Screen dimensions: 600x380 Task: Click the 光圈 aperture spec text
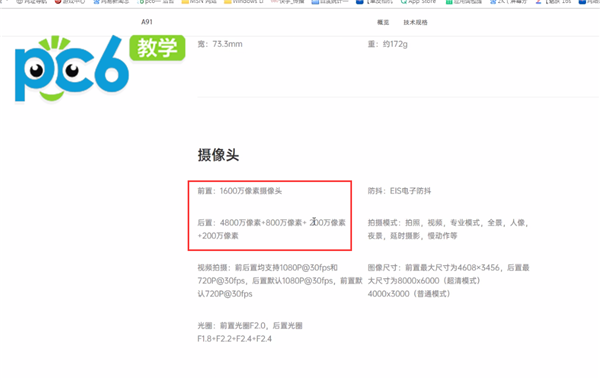pos(250,332)
